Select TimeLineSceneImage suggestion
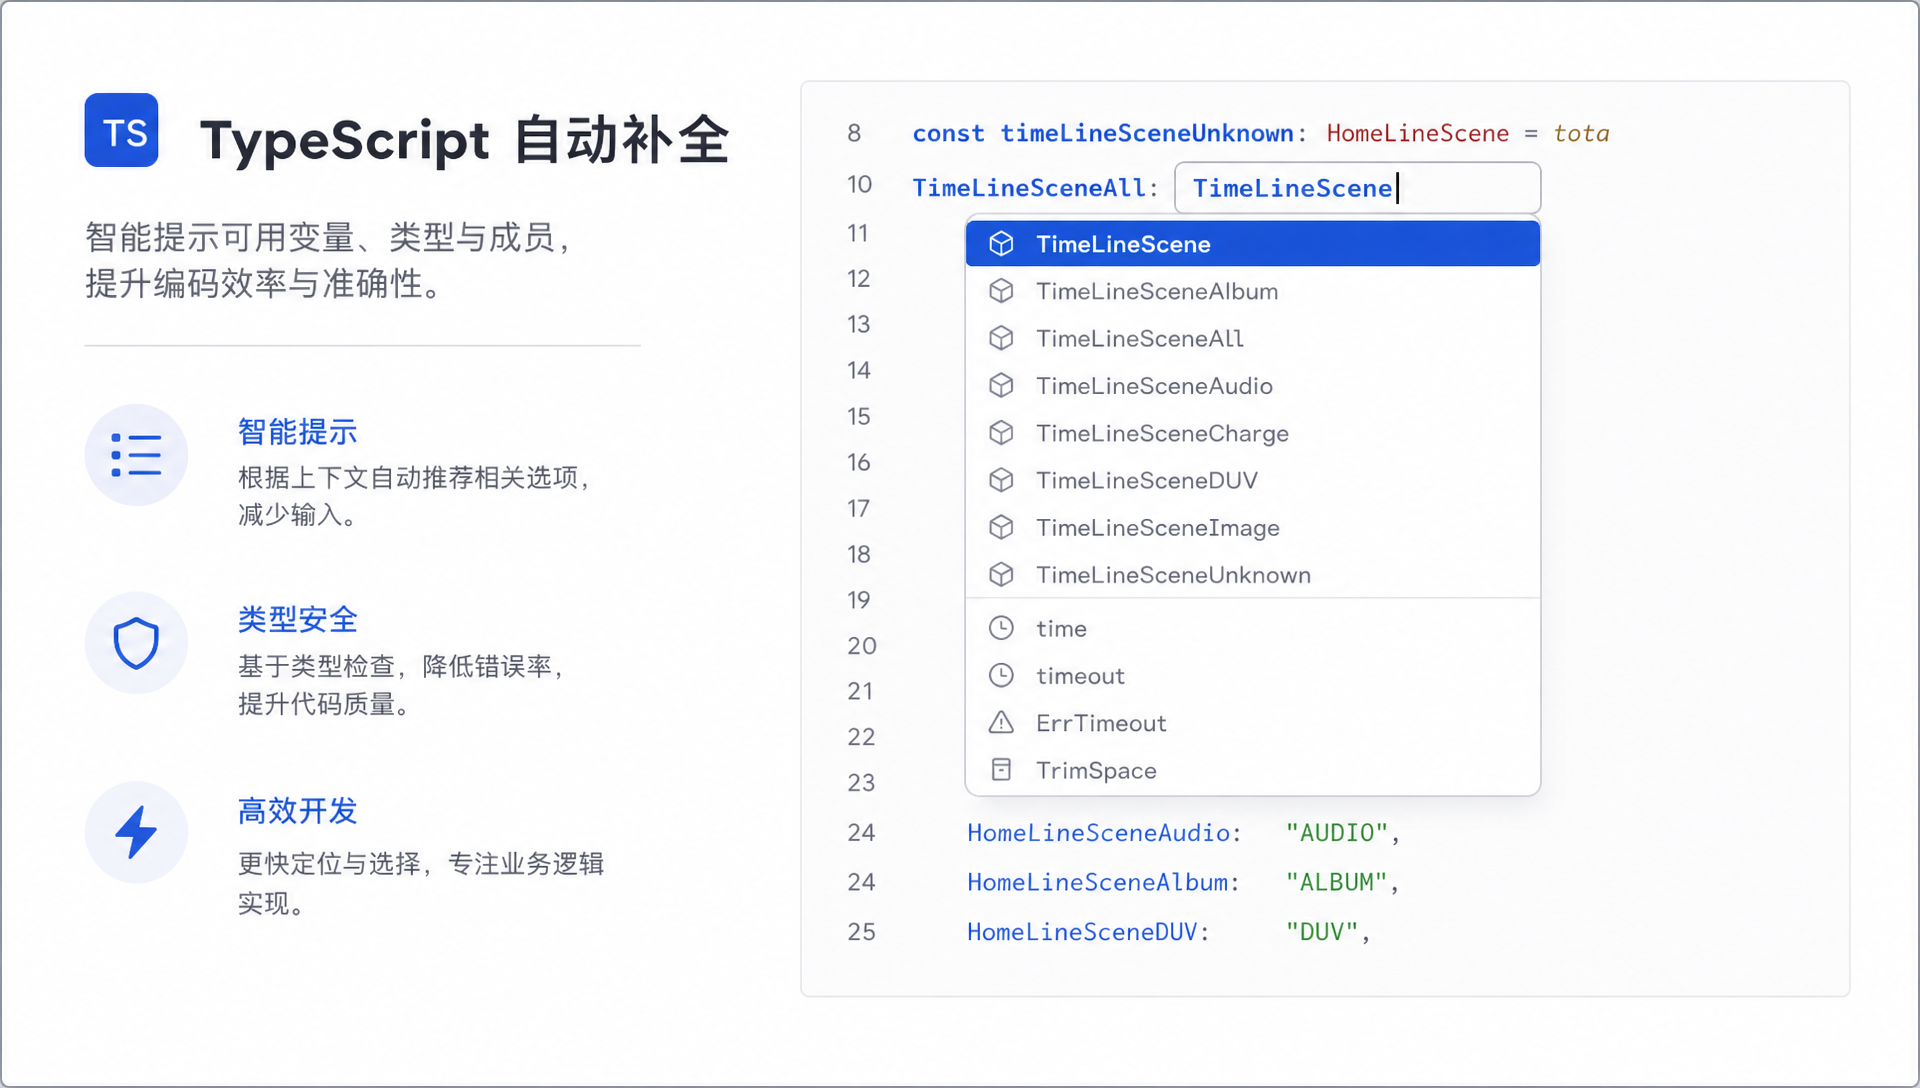The width and height of the screenshot is (1920, 1088). click(x=1252, y=527)
